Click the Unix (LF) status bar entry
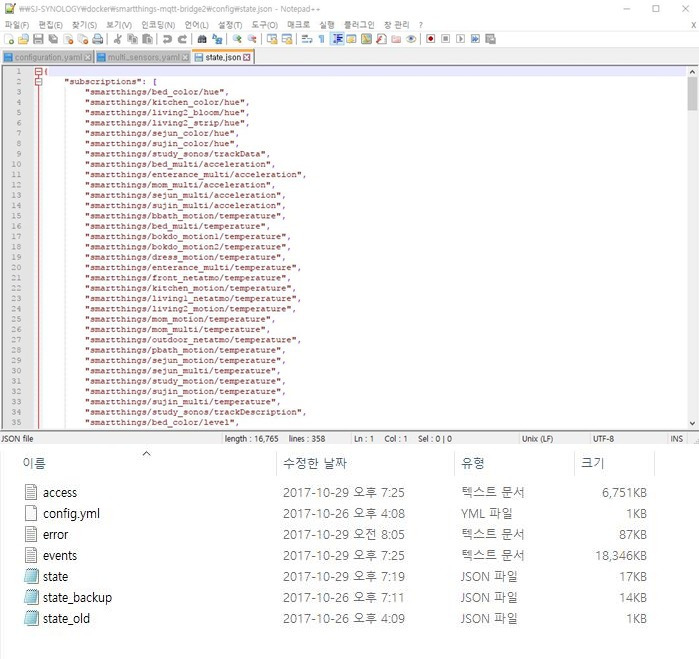 pos(537,439)
